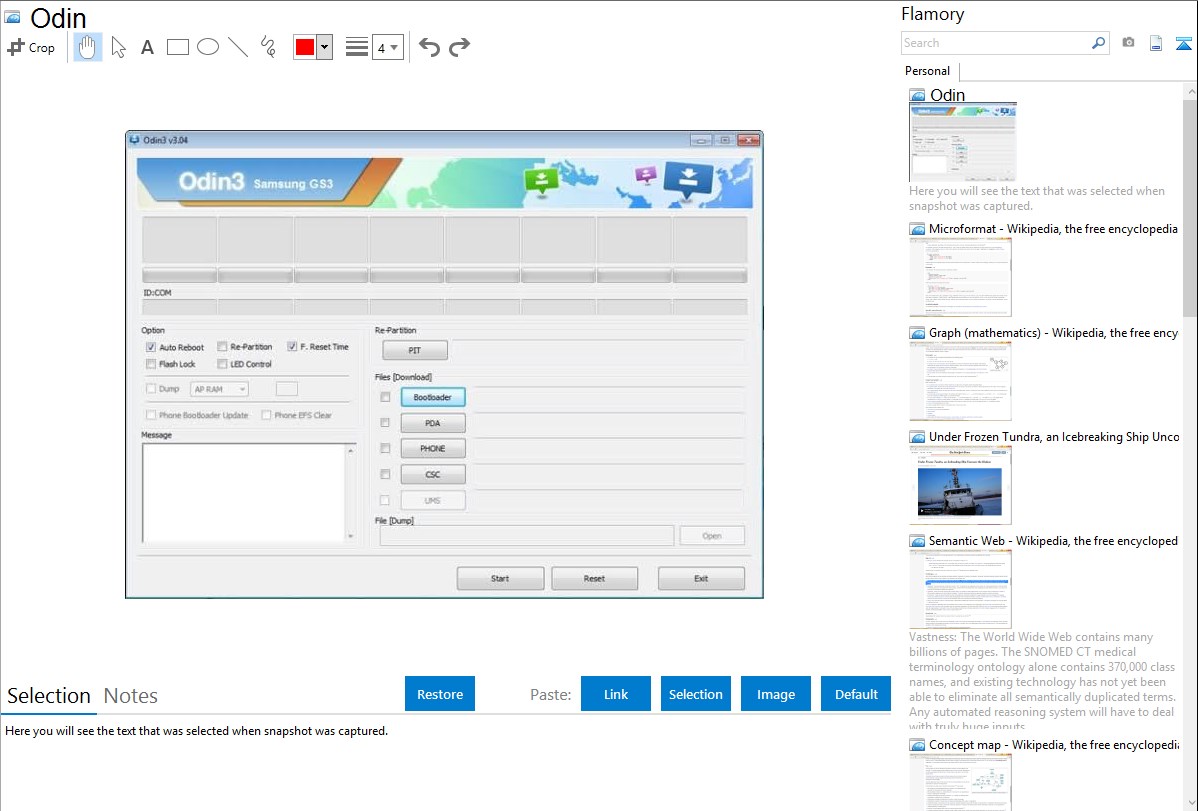Select the text annotation tool
1198x811 pixels.
147,47
